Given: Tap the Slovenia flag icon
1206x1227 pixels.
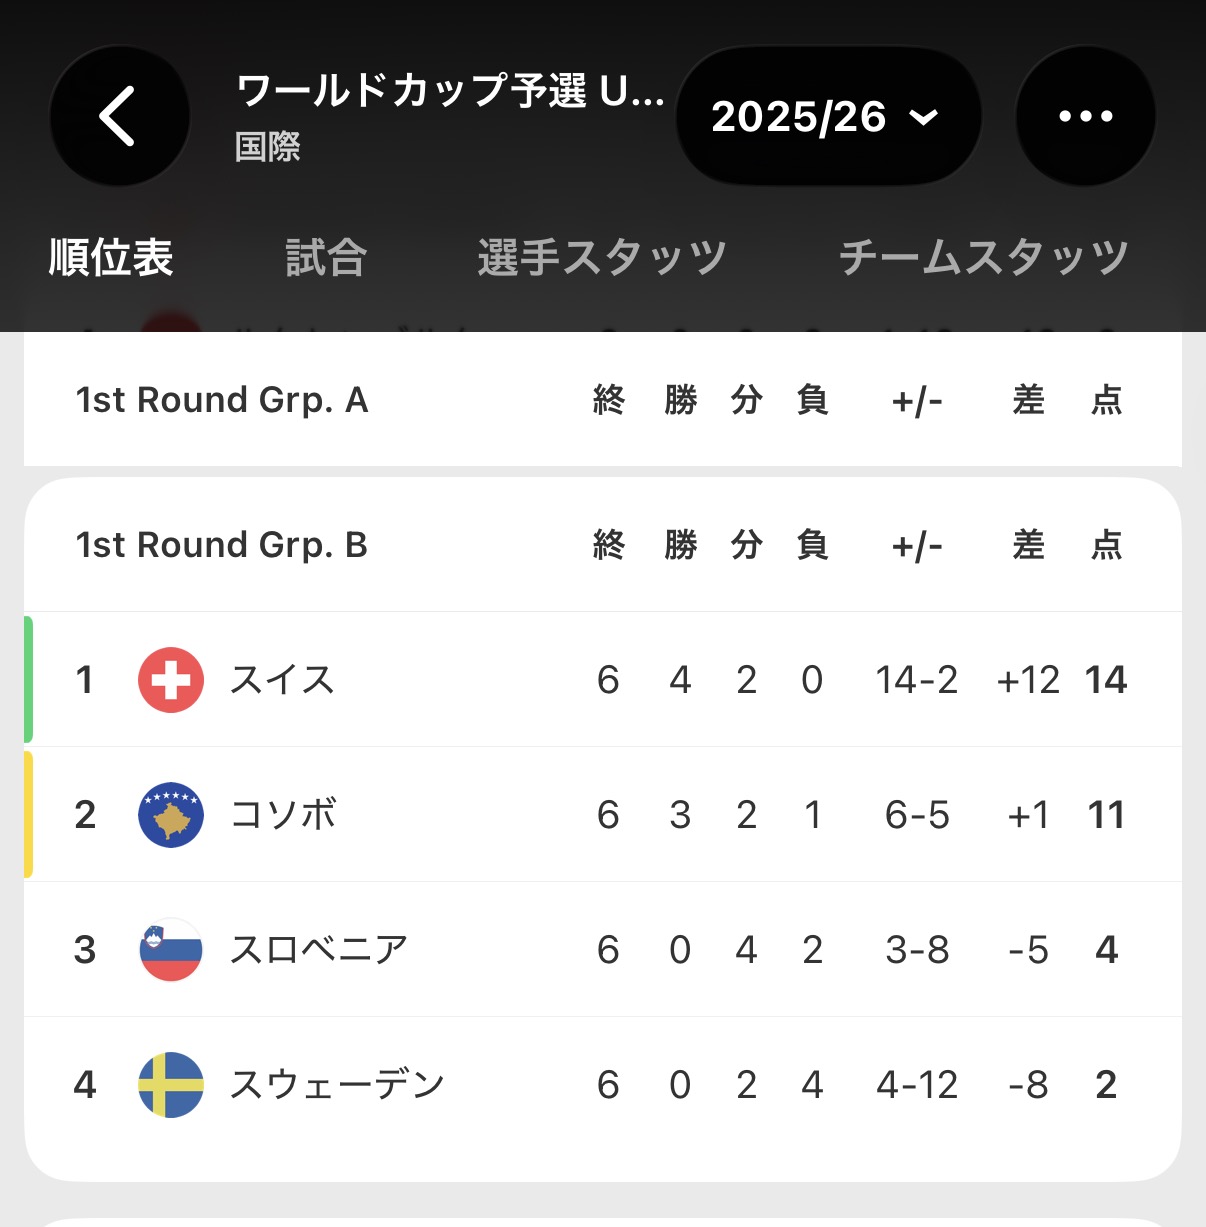Looking at the screenshot, I should pos(171,950).
